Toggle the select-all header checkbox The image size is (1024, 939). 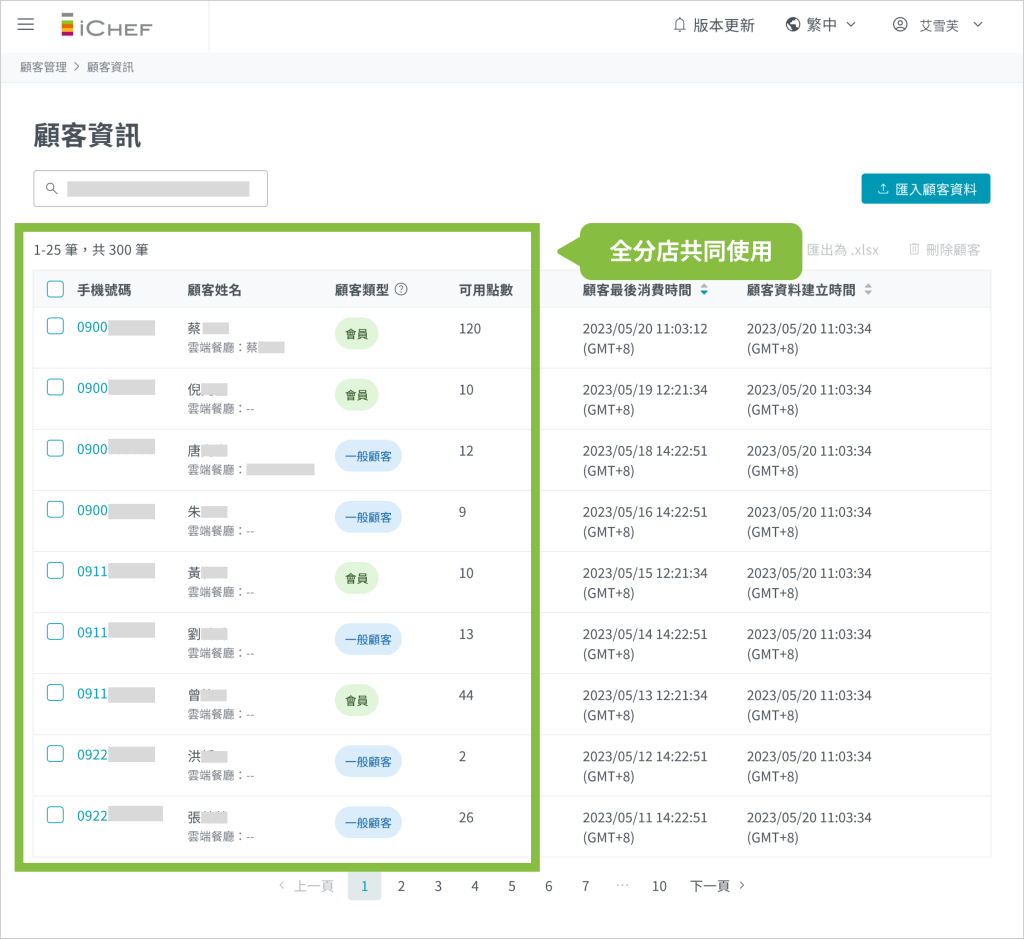point(56,290)
